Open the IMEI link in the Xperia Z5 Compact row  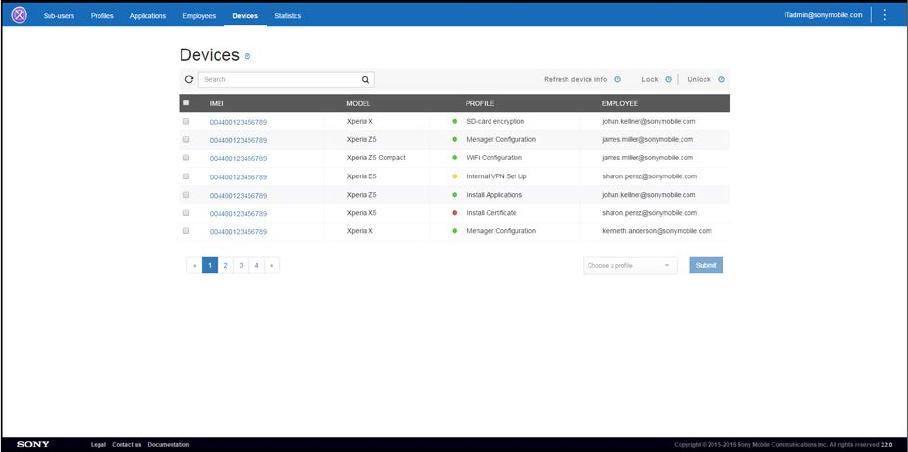coord(238,159)
